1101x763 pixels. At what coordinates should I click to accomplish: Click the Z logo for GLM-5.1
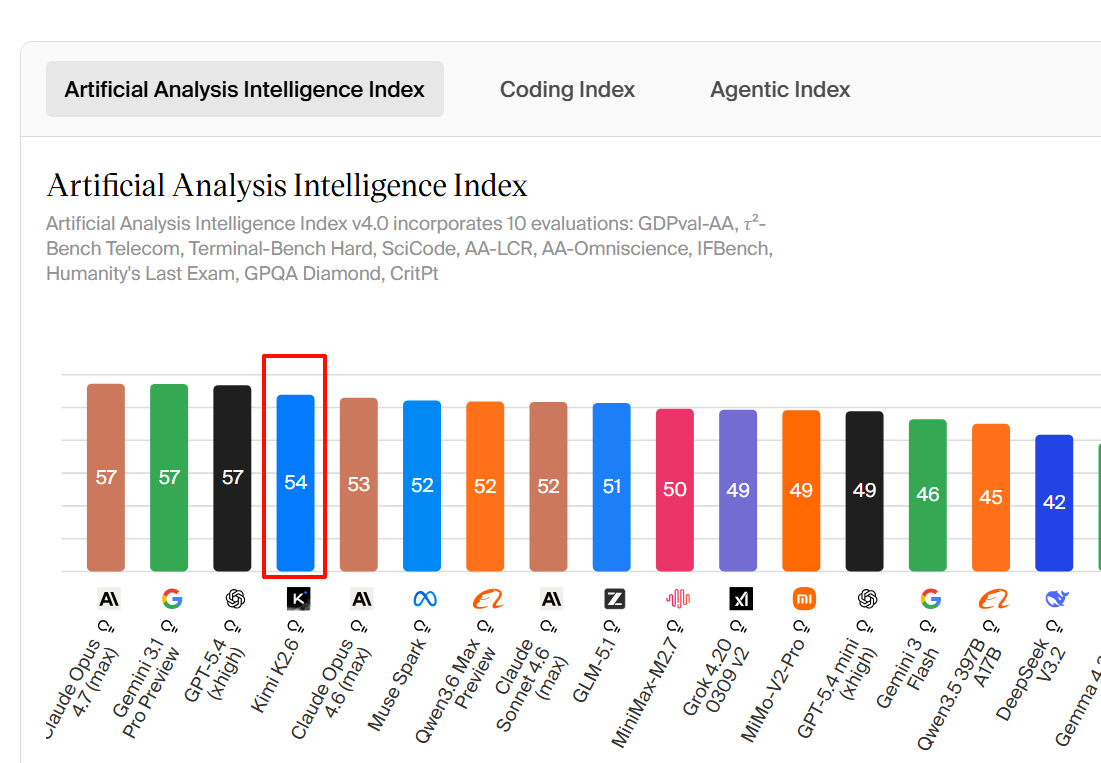click(x=614, y=599)
